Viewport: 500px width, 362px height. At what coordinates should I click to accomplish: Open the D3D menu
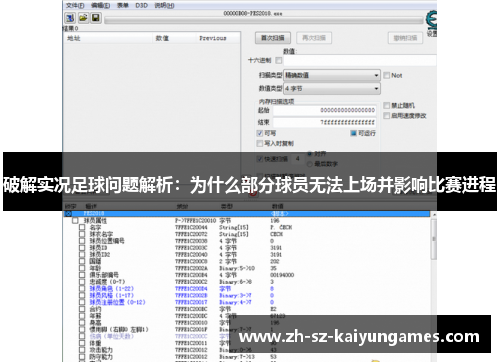141,5
